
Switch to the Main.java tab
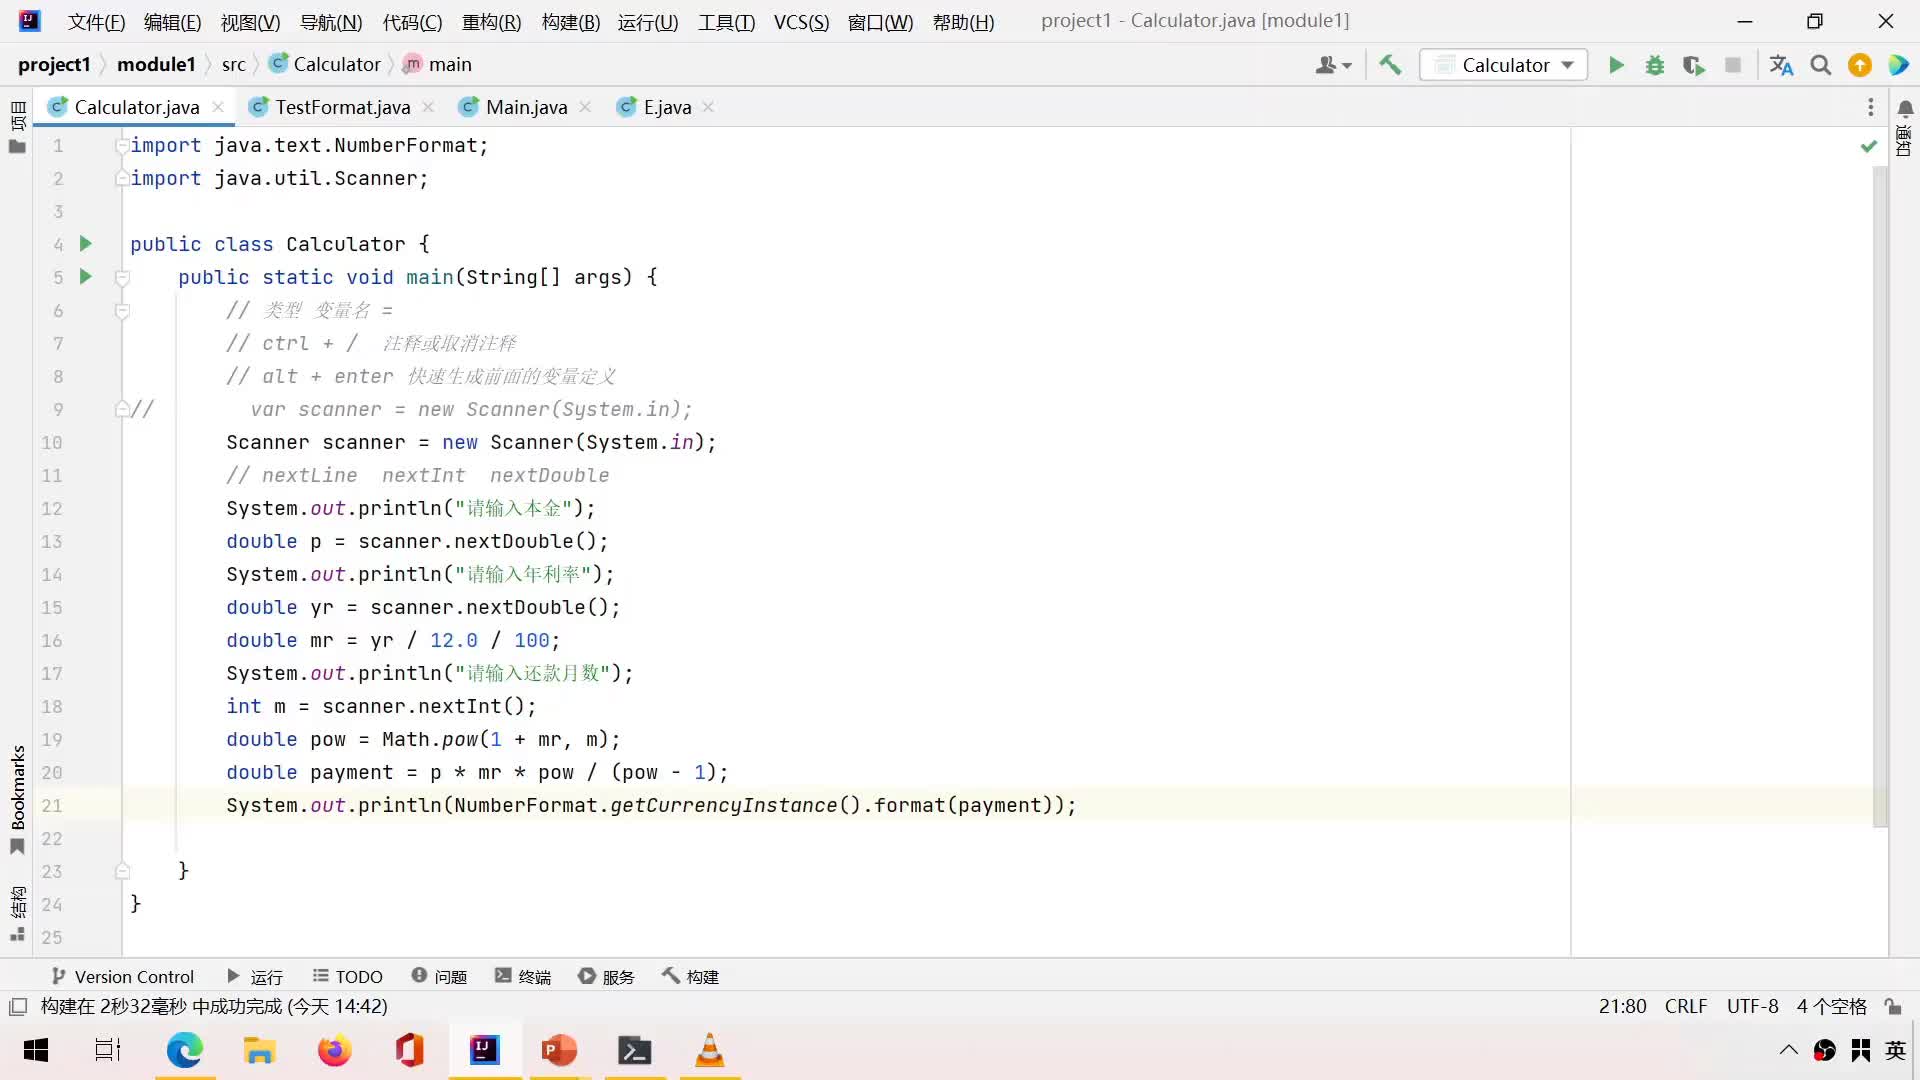[x=526, y=107]
